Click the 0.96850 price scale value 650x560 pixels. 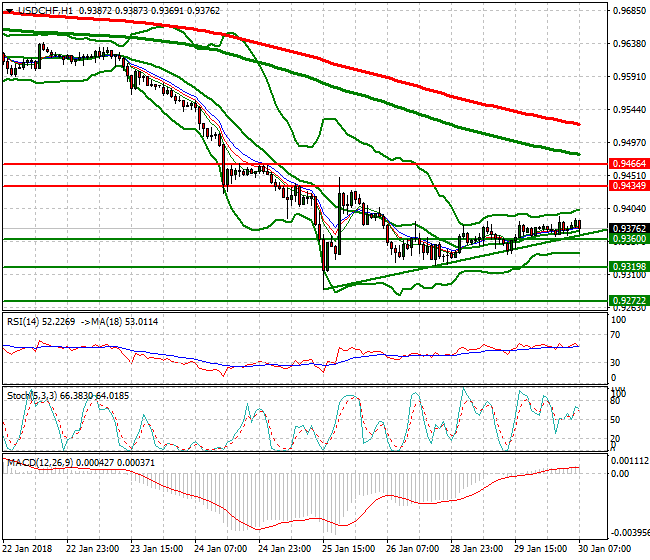click(629, 11)
